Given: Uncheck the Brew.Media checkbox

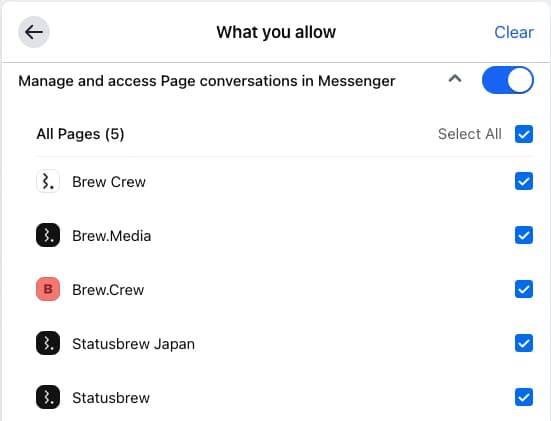Looking at the screenshot, I should point(524,235).
